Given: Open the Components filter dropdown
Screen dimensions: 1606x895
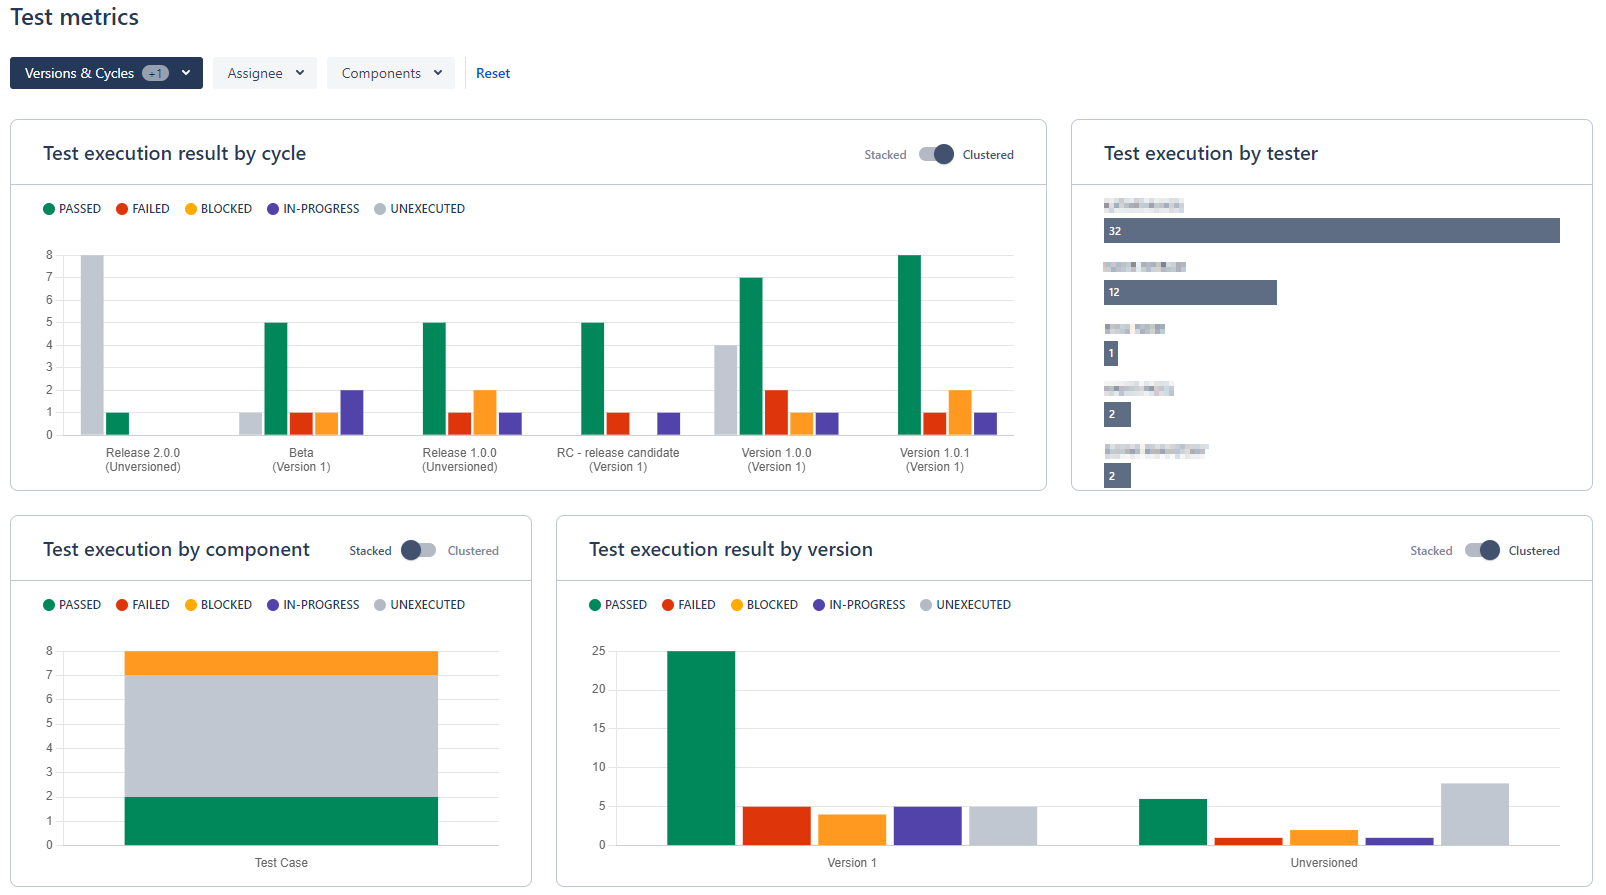Looking at the screenshot, I should 391,73.
